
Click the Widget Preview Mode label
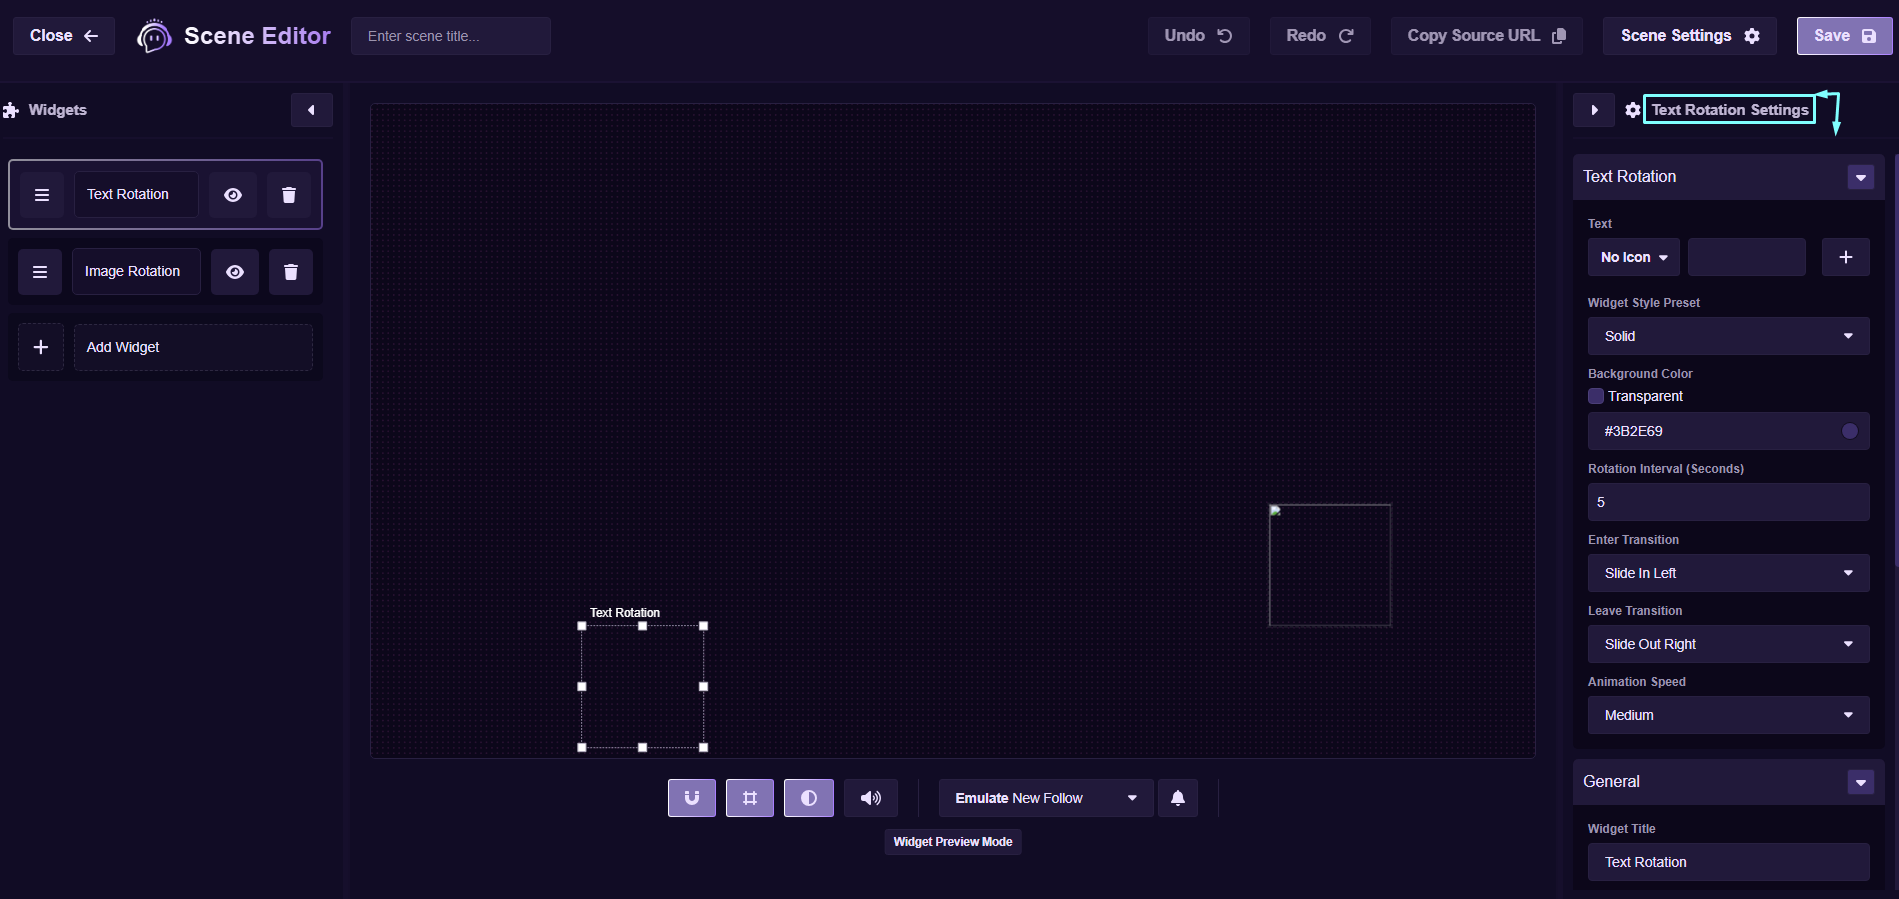pyautogui.click(x=953, y=842)
